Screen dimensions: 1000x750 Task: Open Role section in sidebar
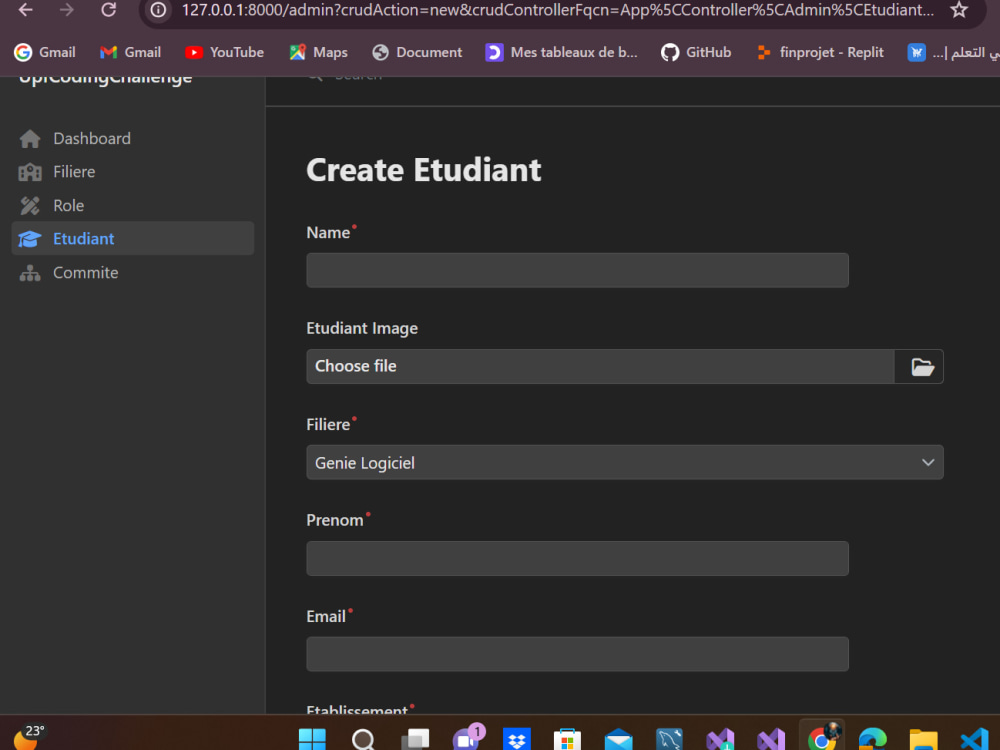[68, 205]
